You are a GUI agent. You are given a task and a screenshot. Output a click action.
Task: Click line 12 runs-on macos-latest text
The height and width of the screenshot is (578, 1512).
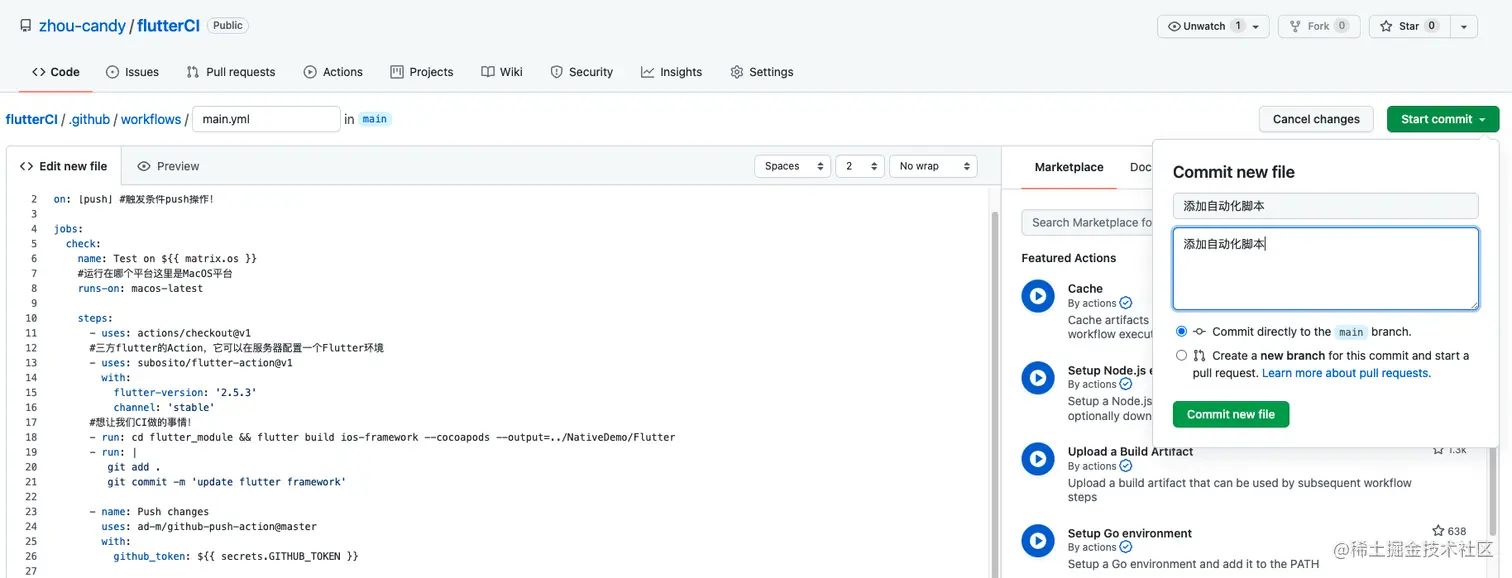140,288
